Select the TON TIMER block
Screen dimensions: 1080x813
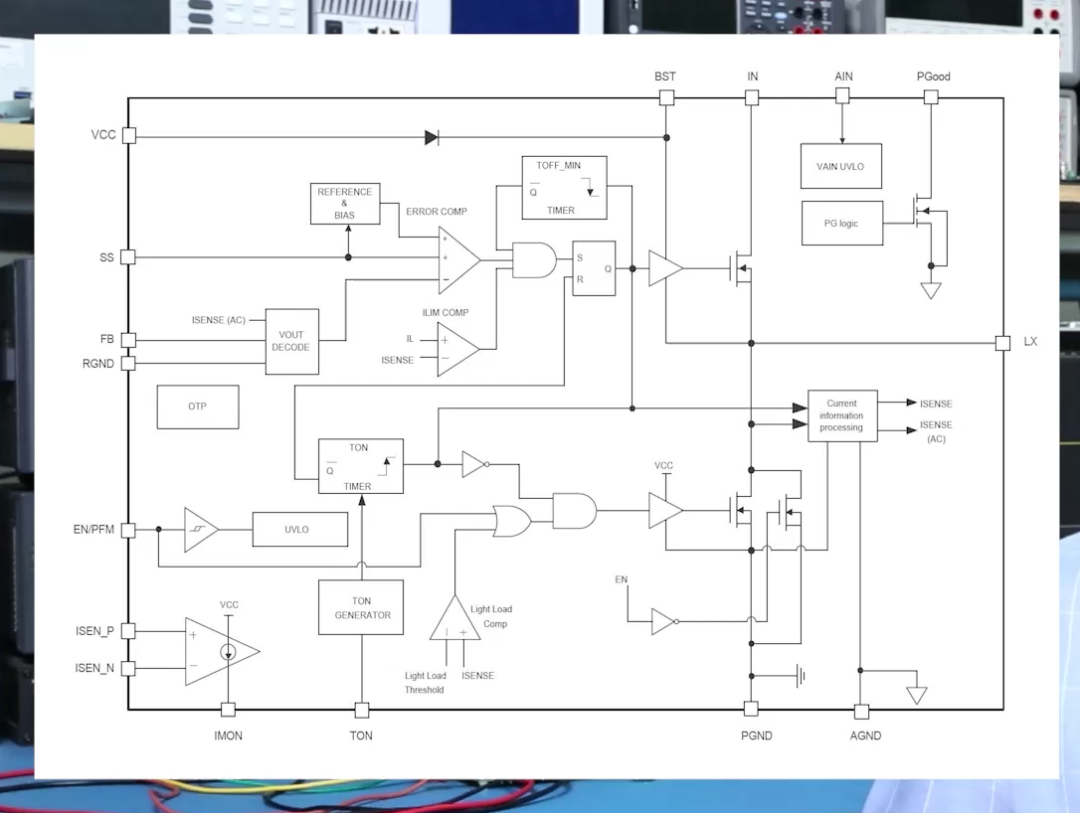point(361,466)
